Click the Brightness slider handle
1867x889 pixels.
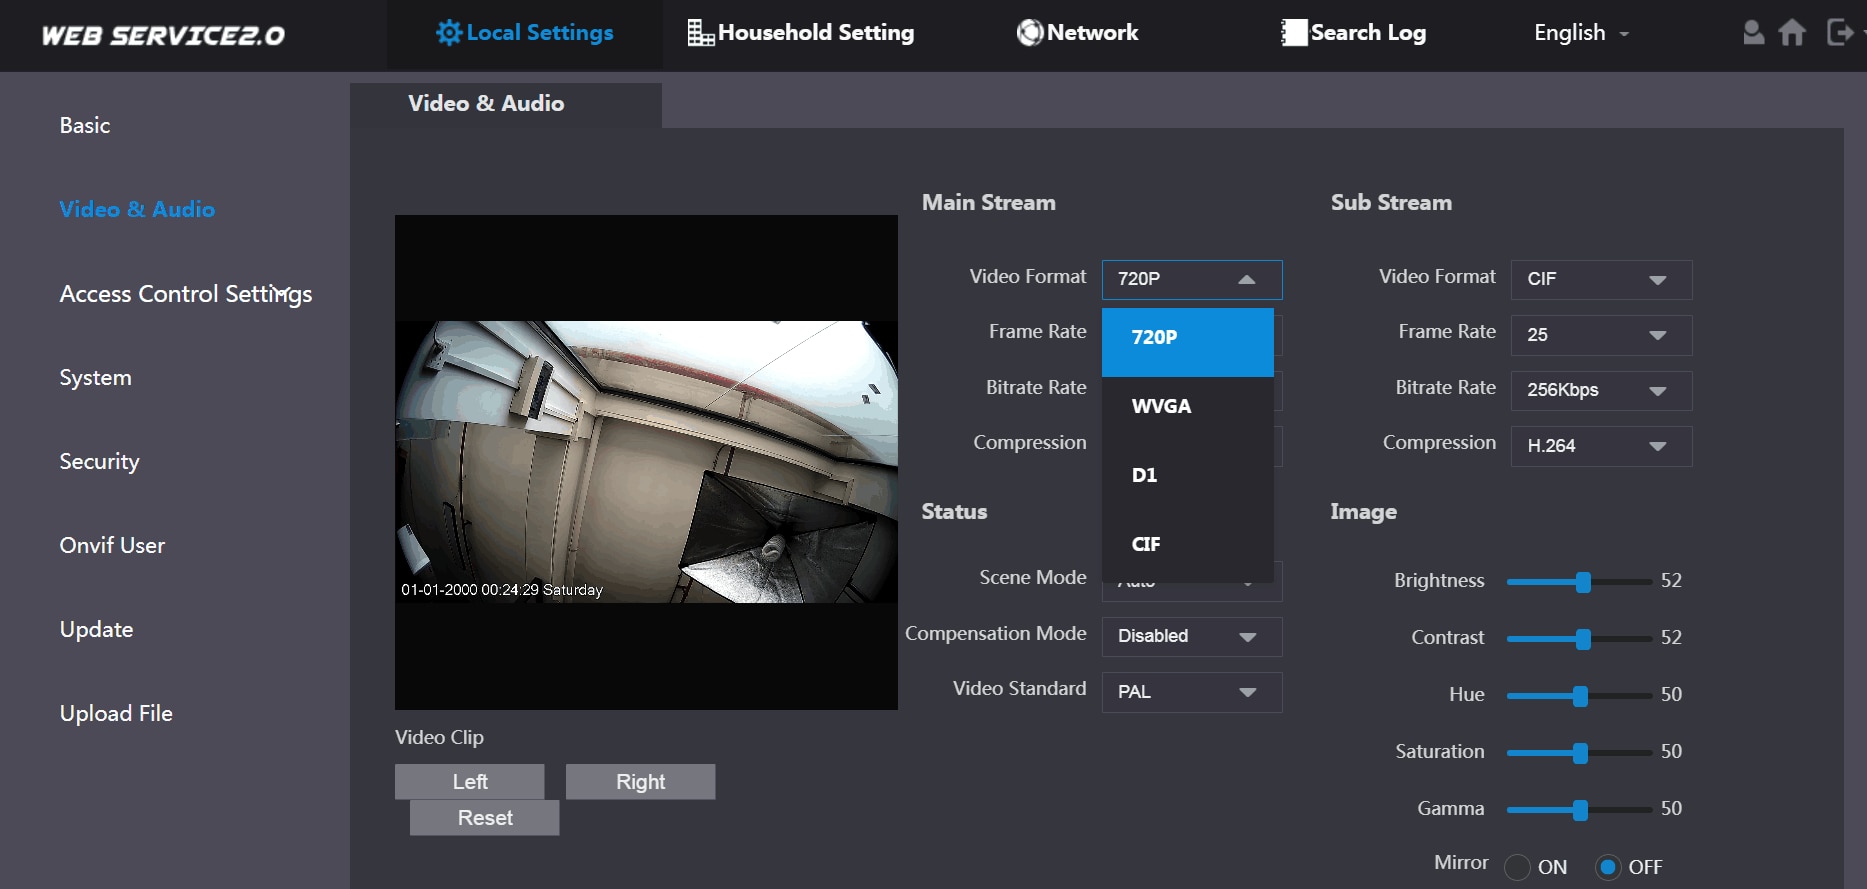pos(1583,582)
